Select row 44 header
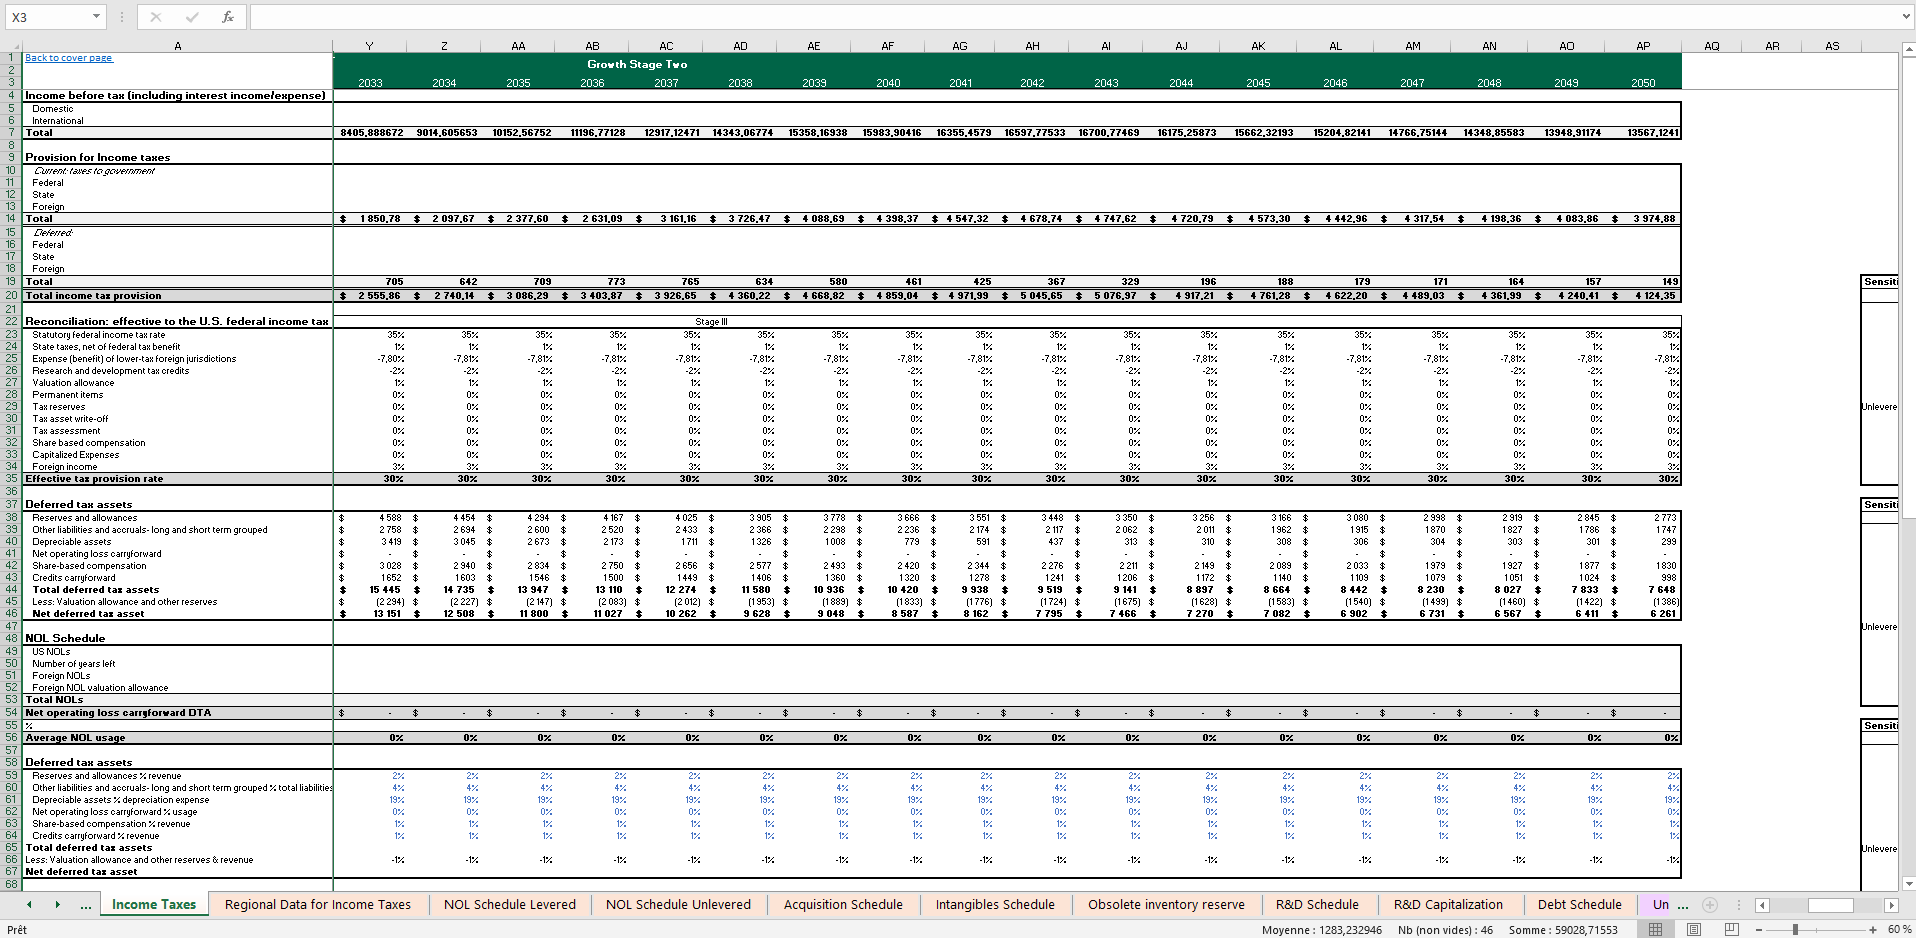 pos(11,589)
